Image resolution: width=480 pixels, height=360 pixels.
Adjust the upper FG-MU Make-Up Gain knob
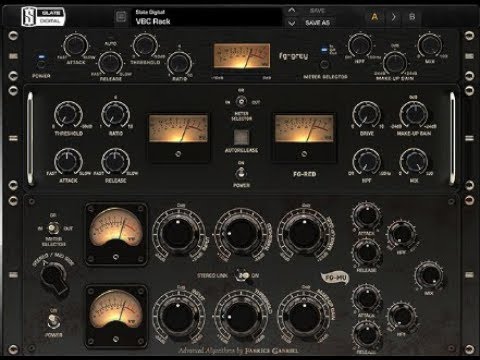pos(304,233)
